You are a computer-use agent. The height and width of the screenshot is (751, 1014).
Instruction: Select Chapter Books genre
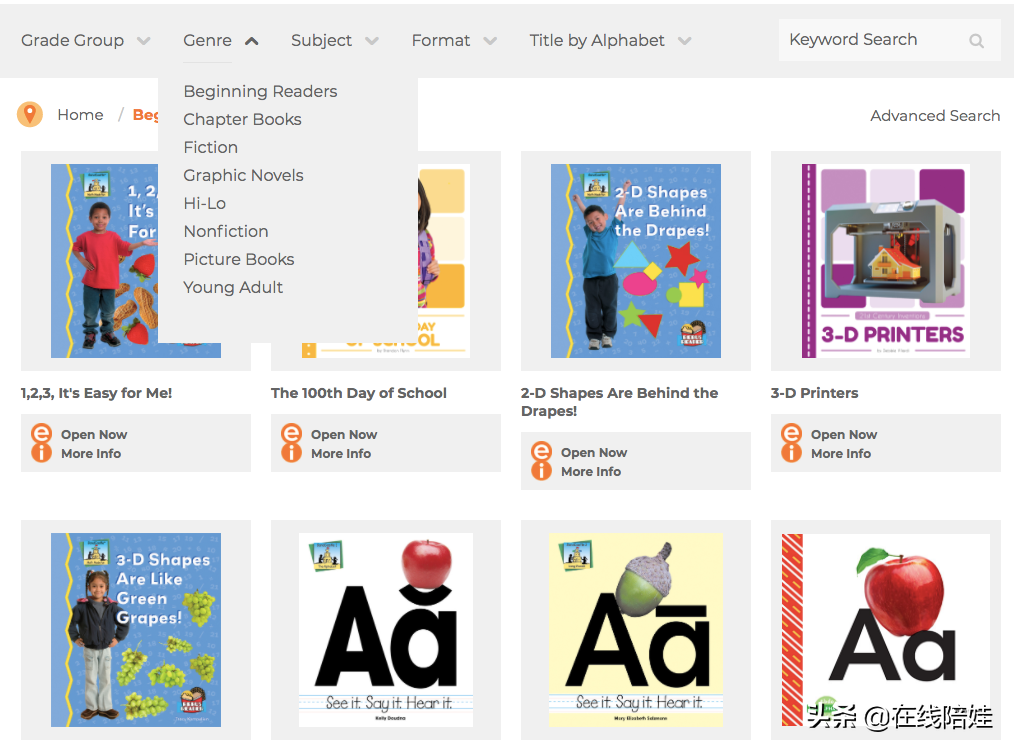click(x=243, y=119)
